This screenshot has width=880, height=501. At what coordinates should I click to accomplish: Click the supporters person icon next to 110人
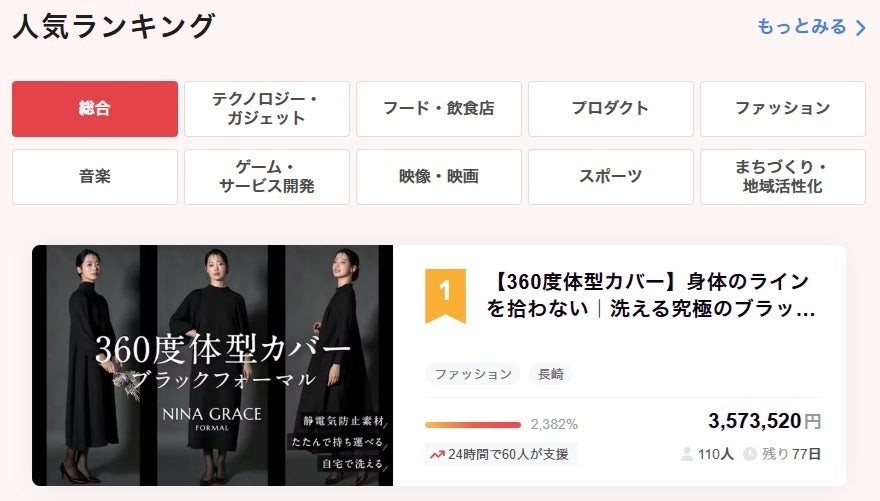(x=687, y=454)
